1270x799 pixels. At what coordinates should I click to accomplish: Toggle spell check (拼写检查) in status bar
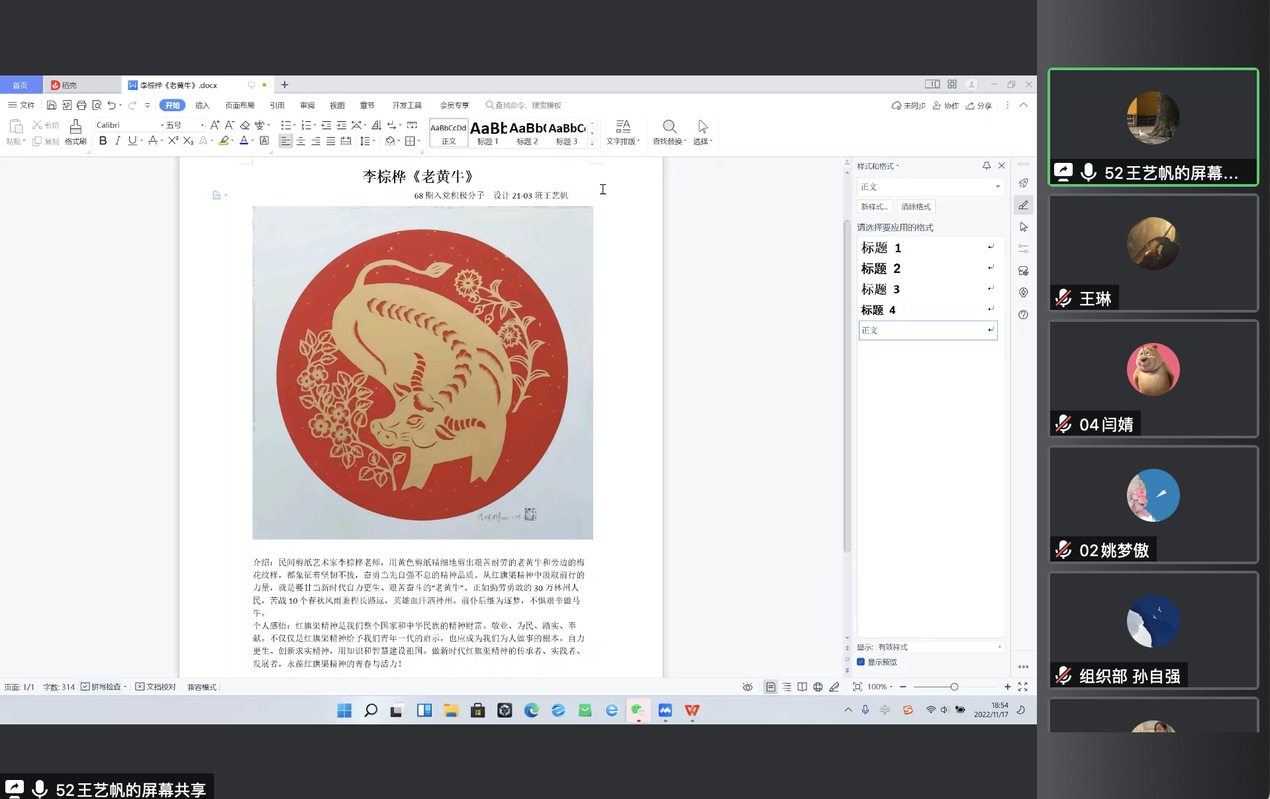pos(104,687)
